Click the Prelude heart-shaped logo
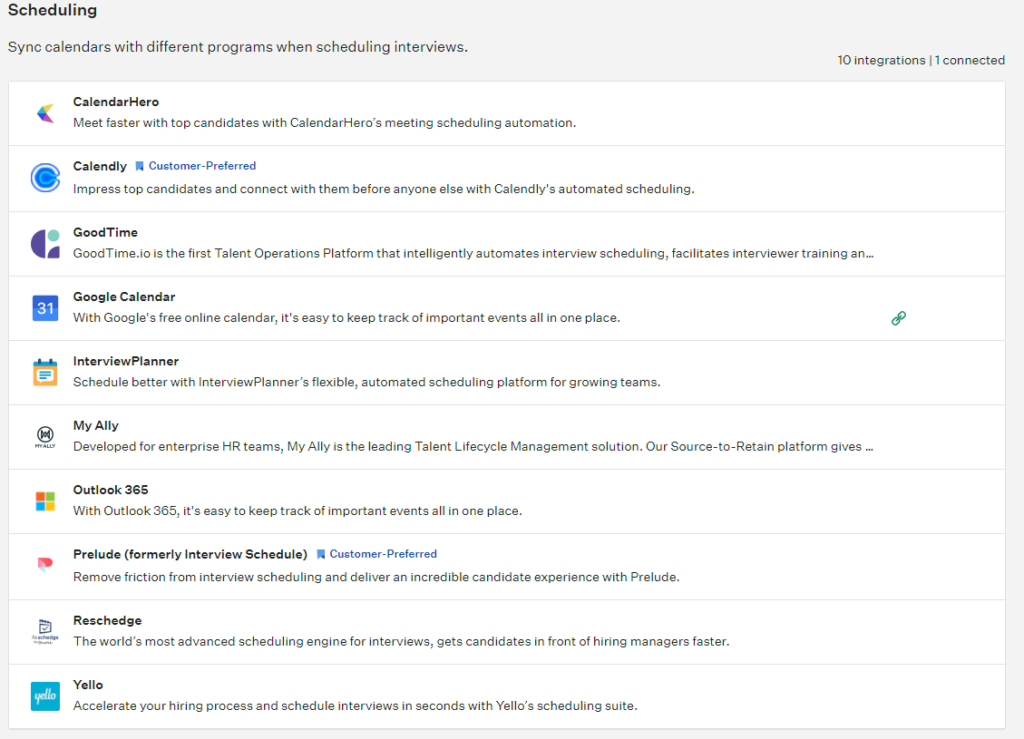This screenshot has width=1024, height=739. coord(44,565)
